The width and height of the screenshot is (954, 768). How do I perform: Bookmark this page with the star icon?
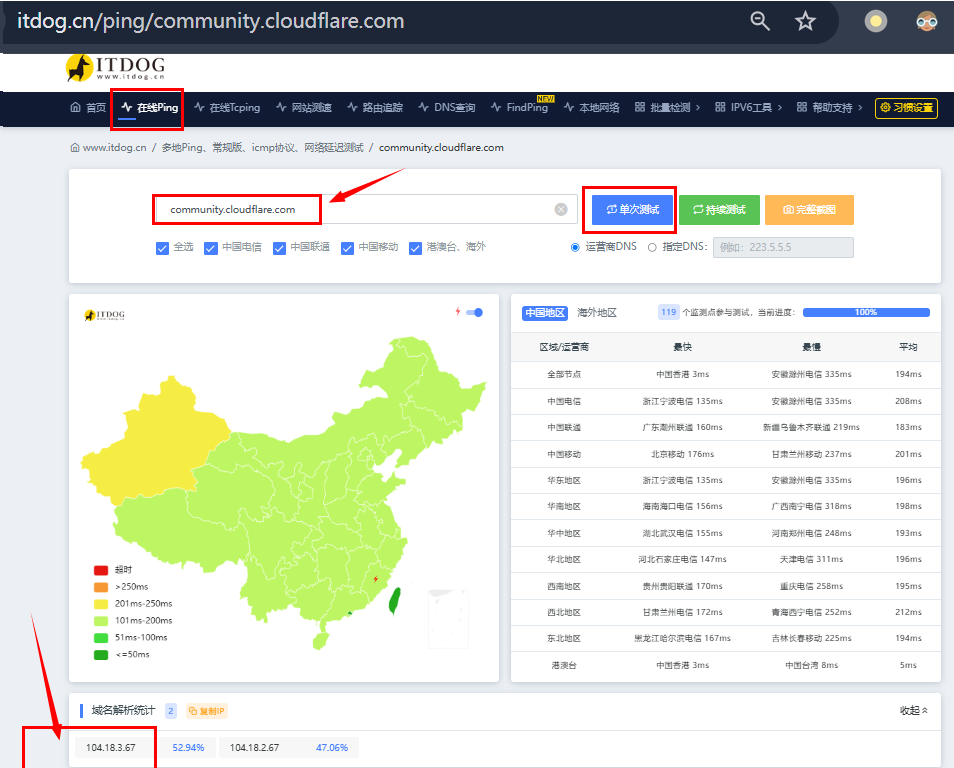tap(805, 21)
